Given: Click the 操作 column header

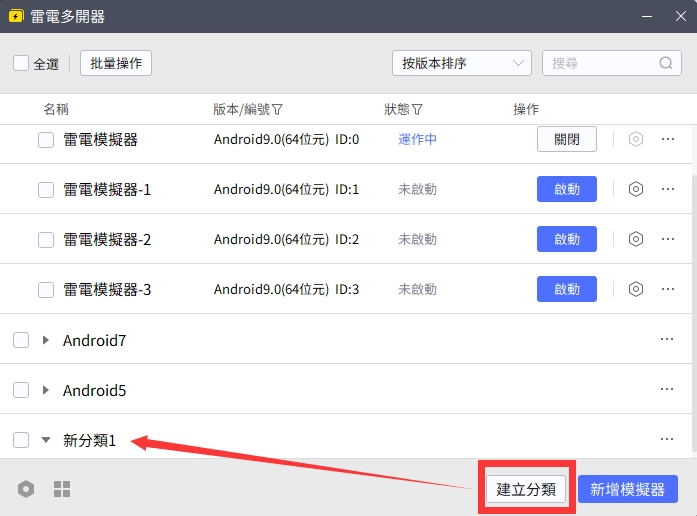Looking at the screenshot, I should point(526,109).
